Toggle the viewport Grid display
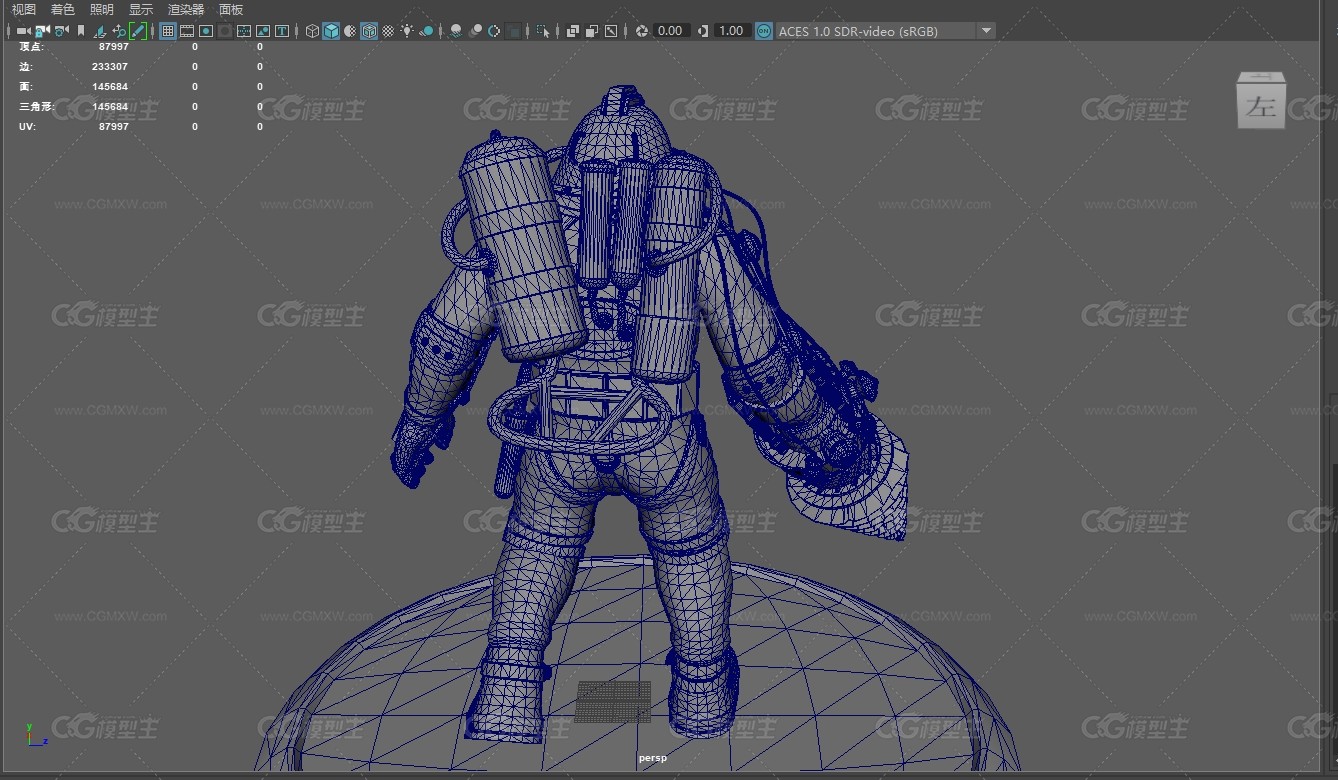Screen dimensions: 1338x780 [168, 31]
